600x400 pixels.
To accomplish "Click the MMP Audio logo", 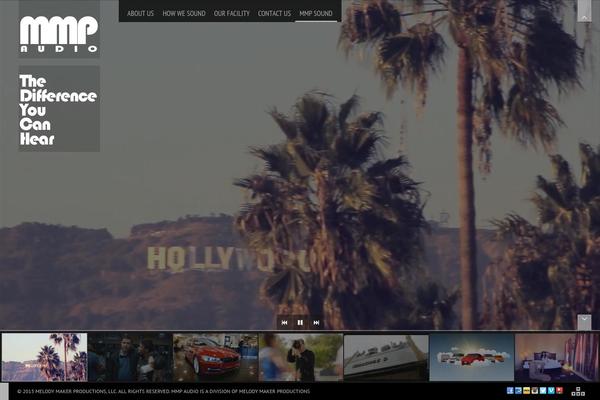I will click(59, 34).
